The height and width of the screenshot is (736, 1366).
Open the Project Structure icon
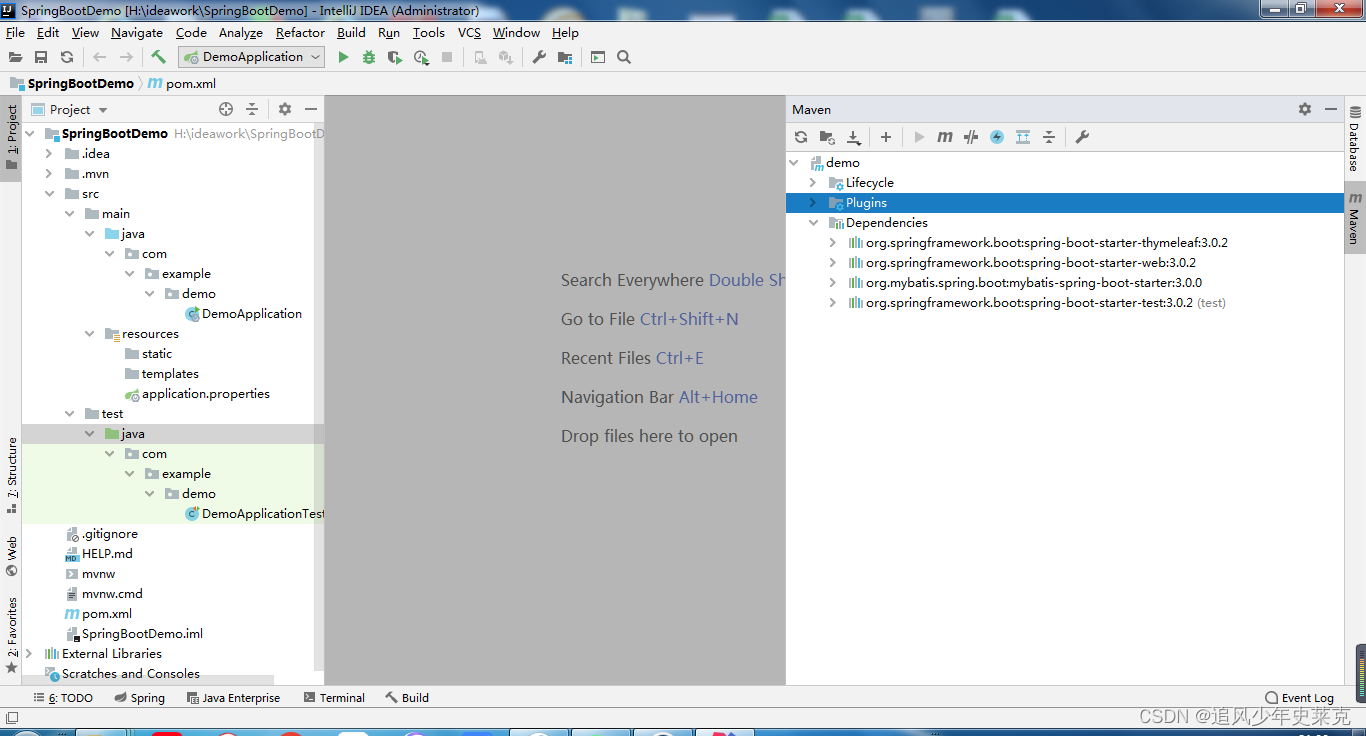[565, 57]
